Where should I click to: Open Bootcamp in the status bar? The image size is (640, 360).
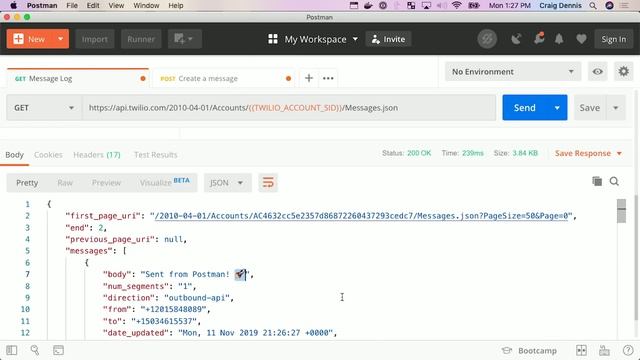click(x=529, y=351)
